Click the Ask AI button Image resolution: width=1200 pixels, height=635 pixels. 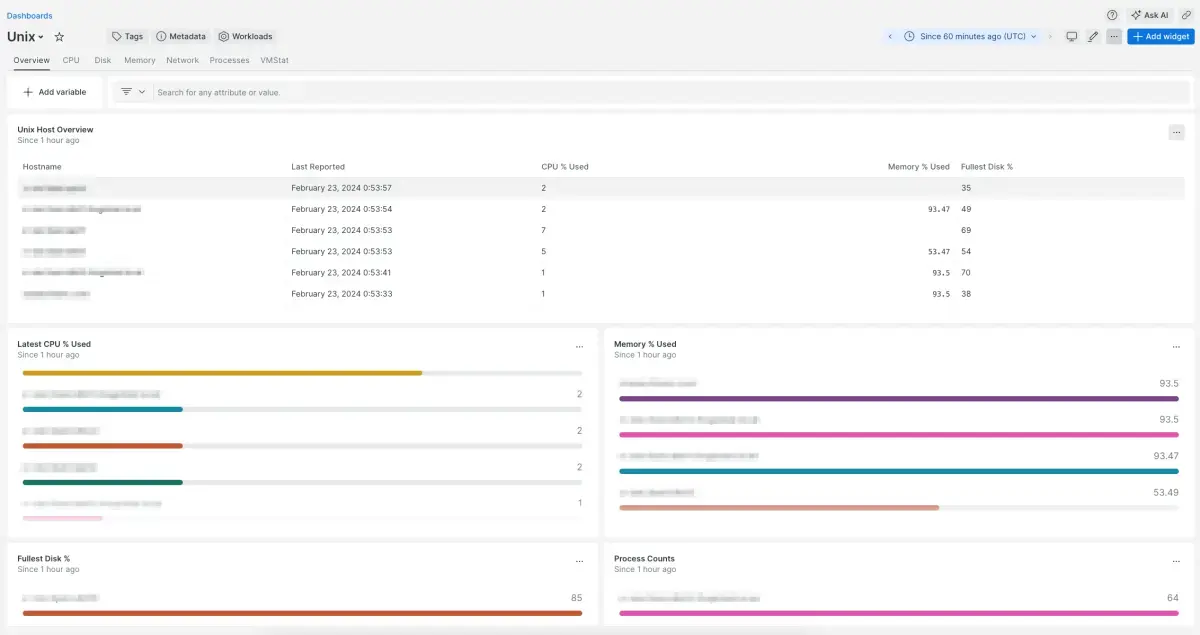[1150, 15]
